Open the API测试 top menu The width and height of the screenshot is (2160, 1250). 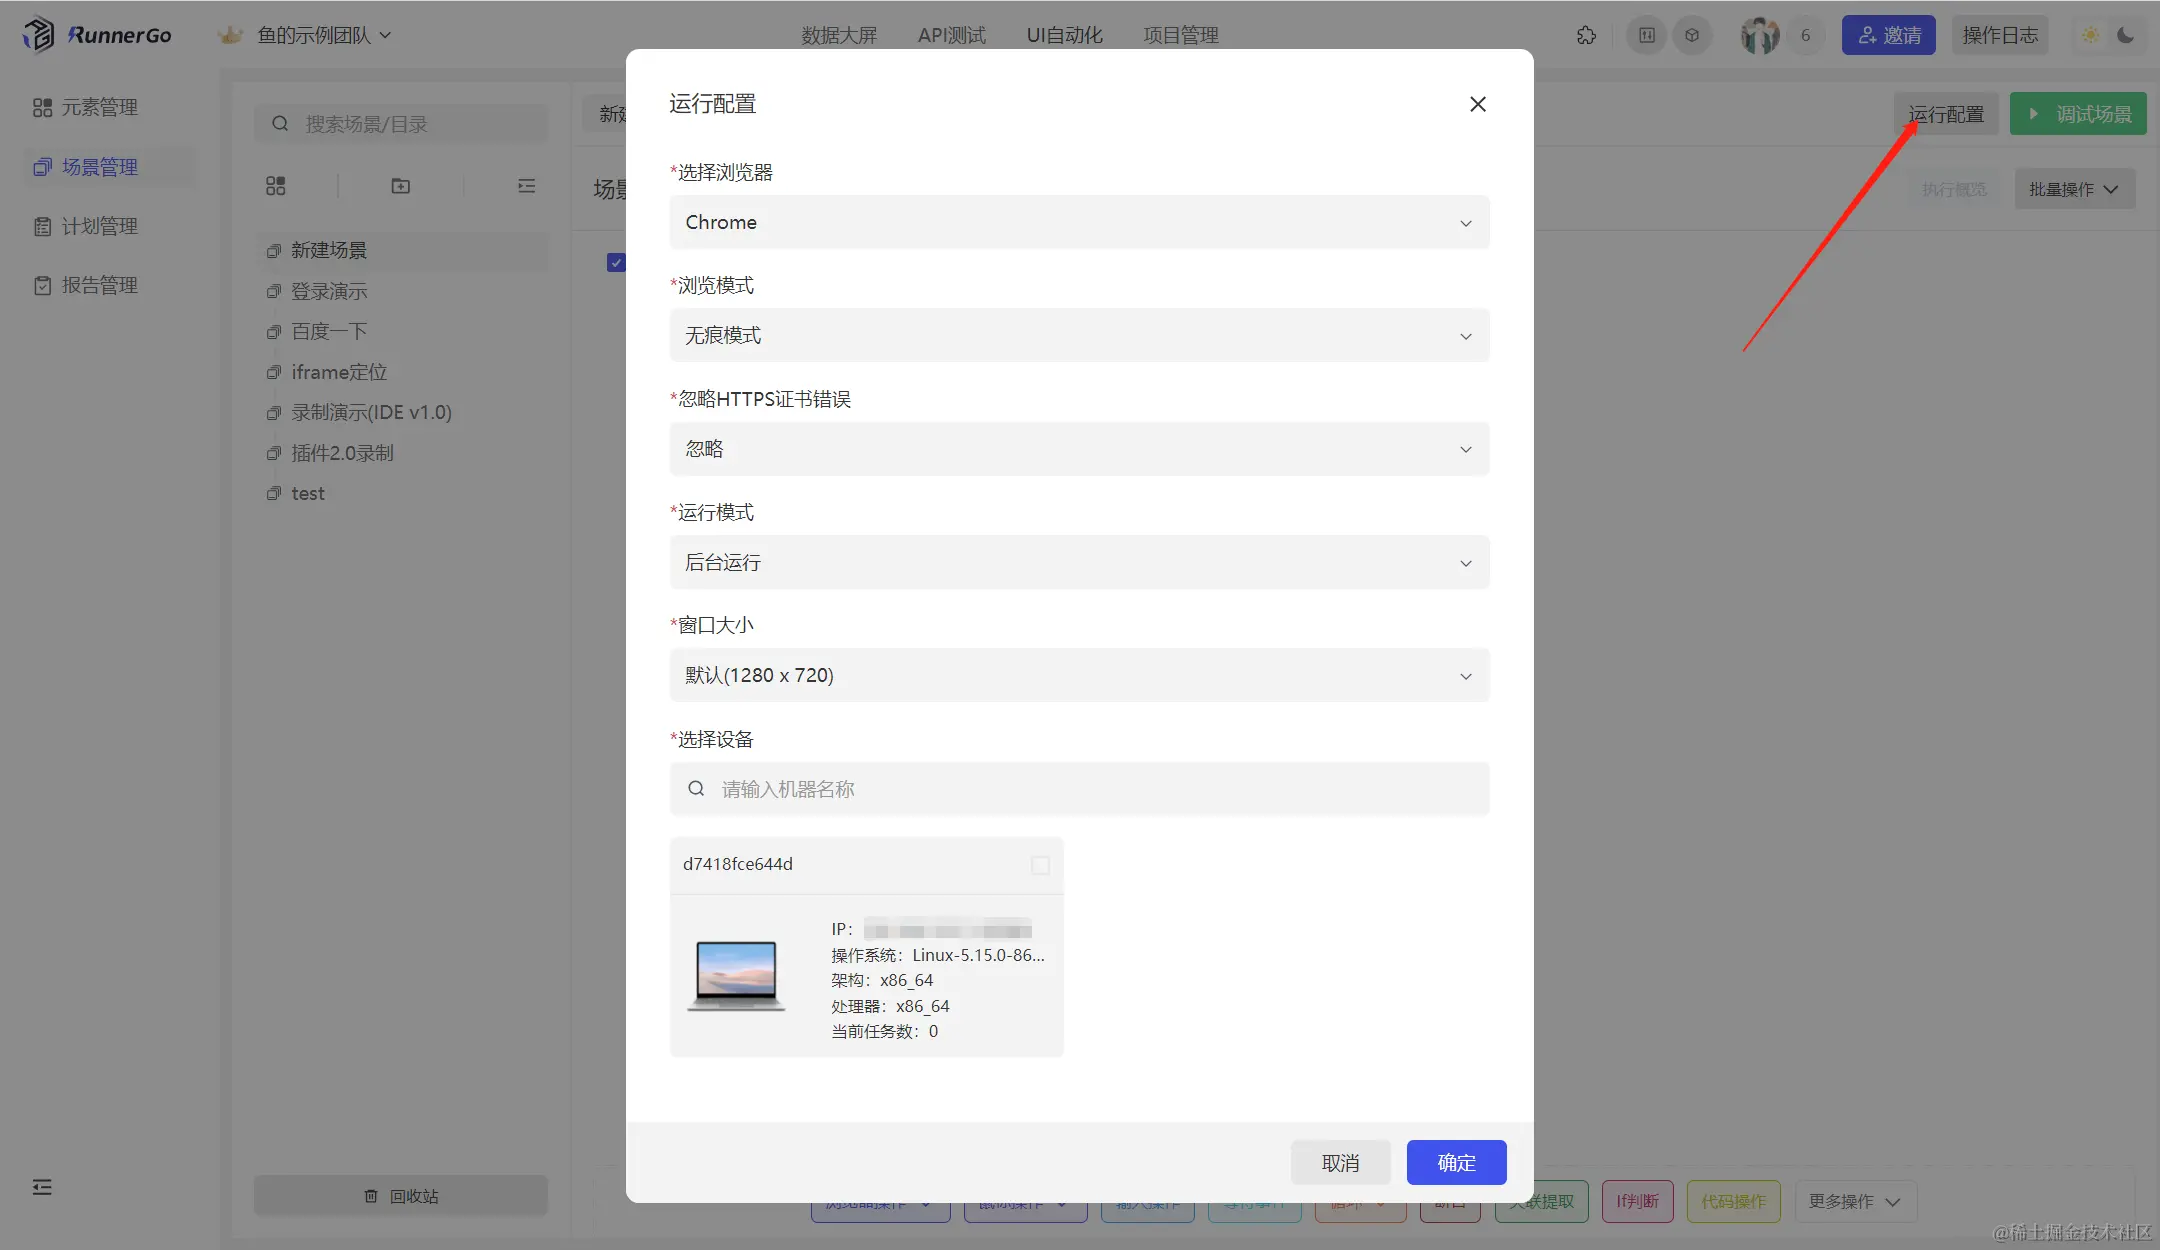tap(951, 35)
